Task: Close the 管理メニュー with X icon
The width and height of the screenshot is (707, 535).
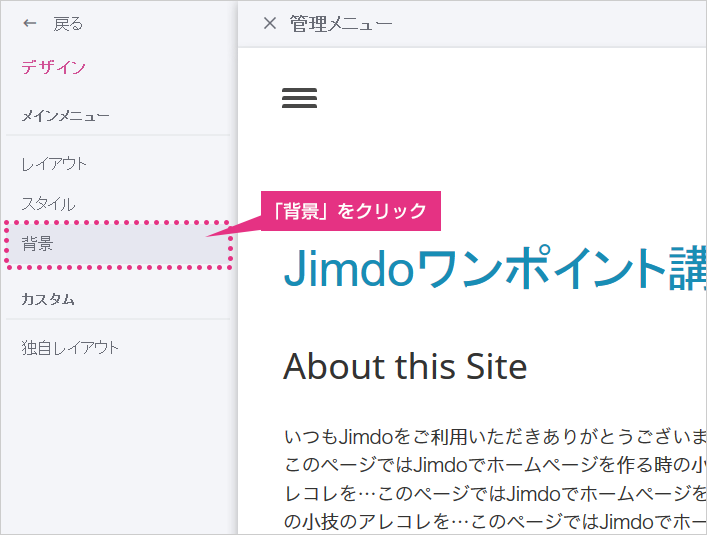Action: click(270, 23)
